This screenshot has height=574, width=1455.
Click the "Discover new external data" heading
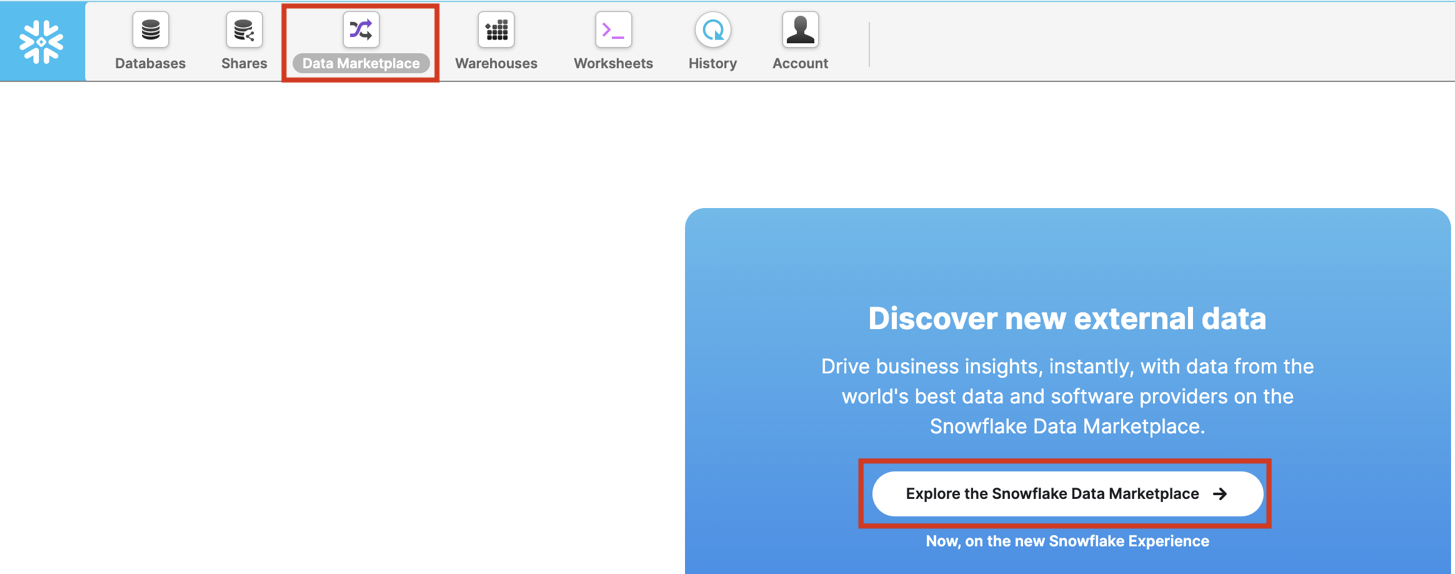coord(1067,318)
